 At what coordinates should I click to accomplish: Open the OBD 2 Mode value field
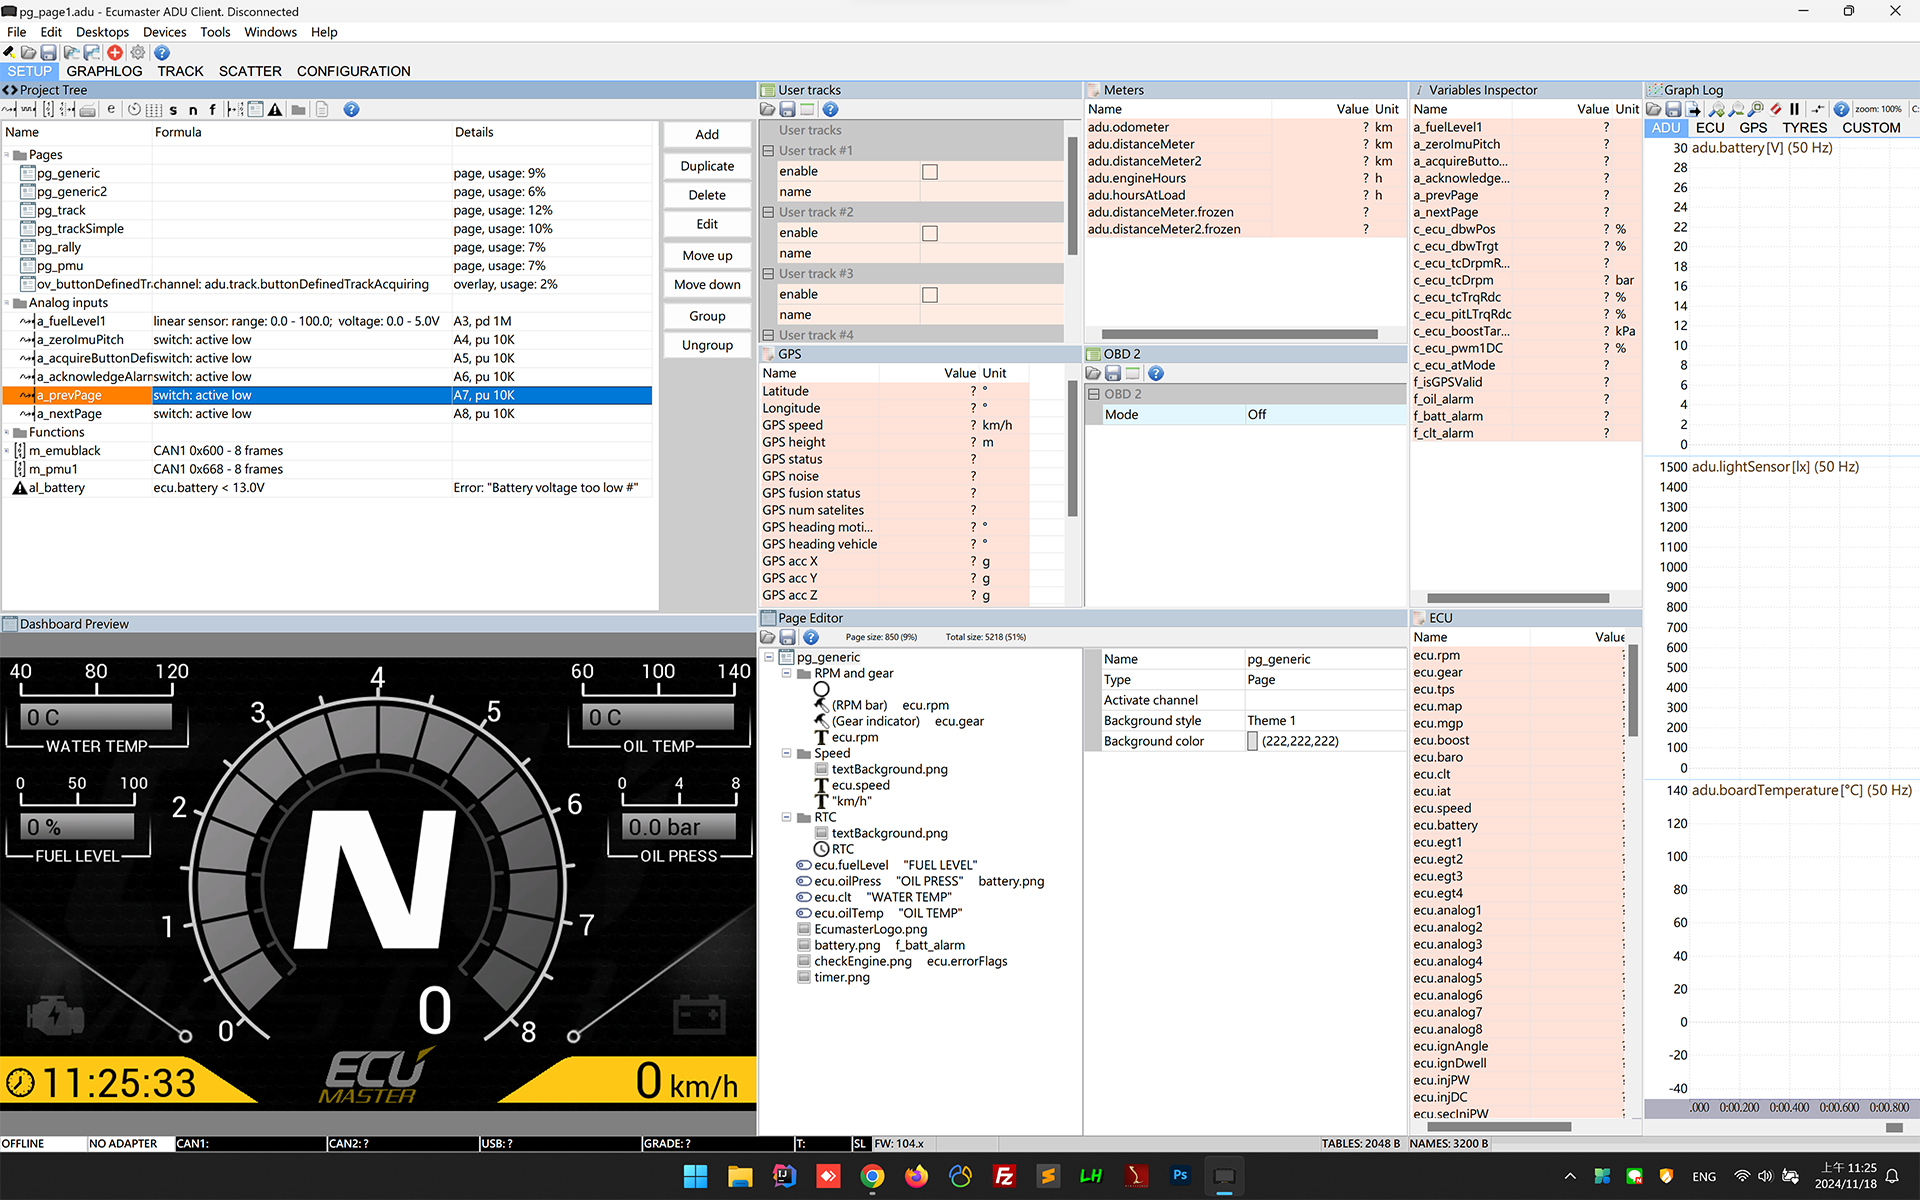[x=1324, y=415]
